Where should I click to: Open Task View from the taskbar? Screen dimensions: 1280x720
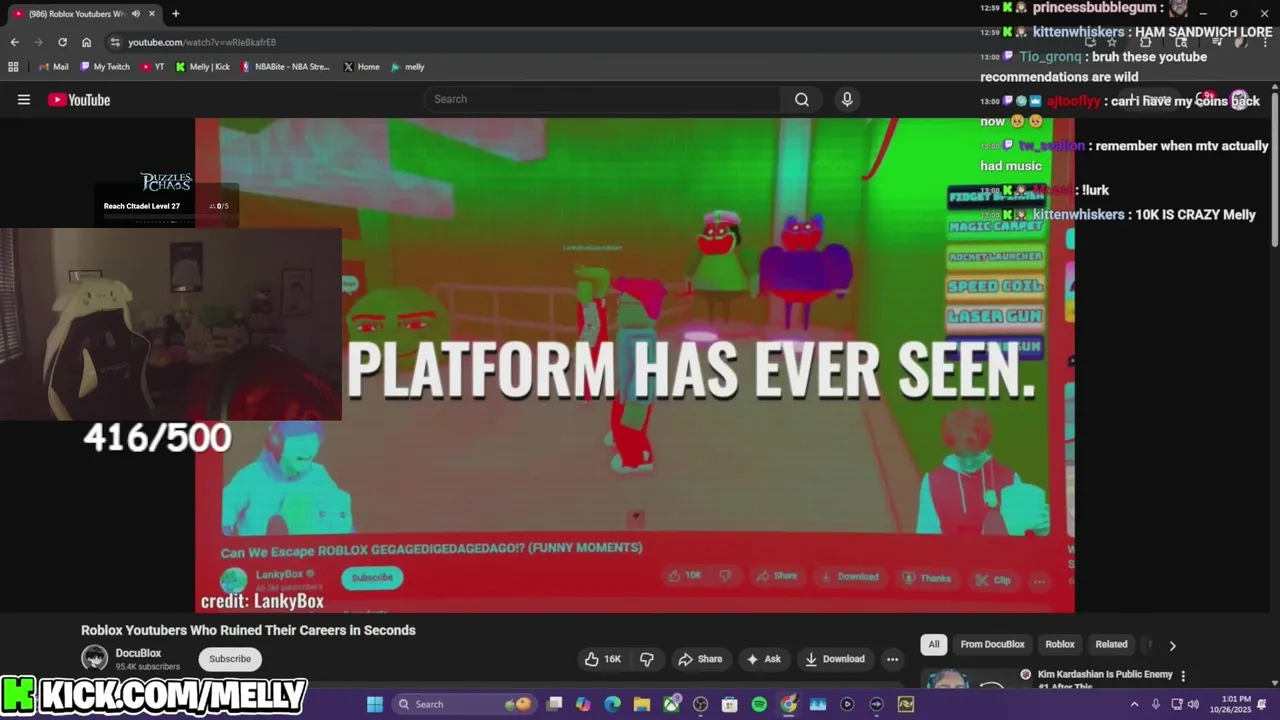pos(554,704)
